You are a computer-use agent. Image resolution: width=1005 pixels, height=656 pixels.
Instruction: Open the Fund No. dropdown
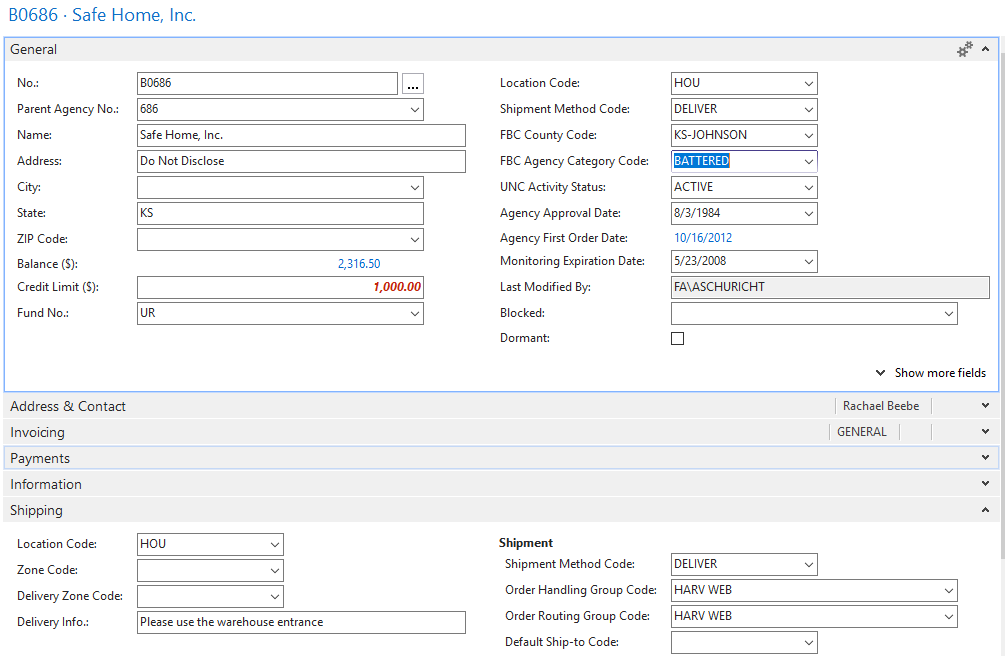415,313
